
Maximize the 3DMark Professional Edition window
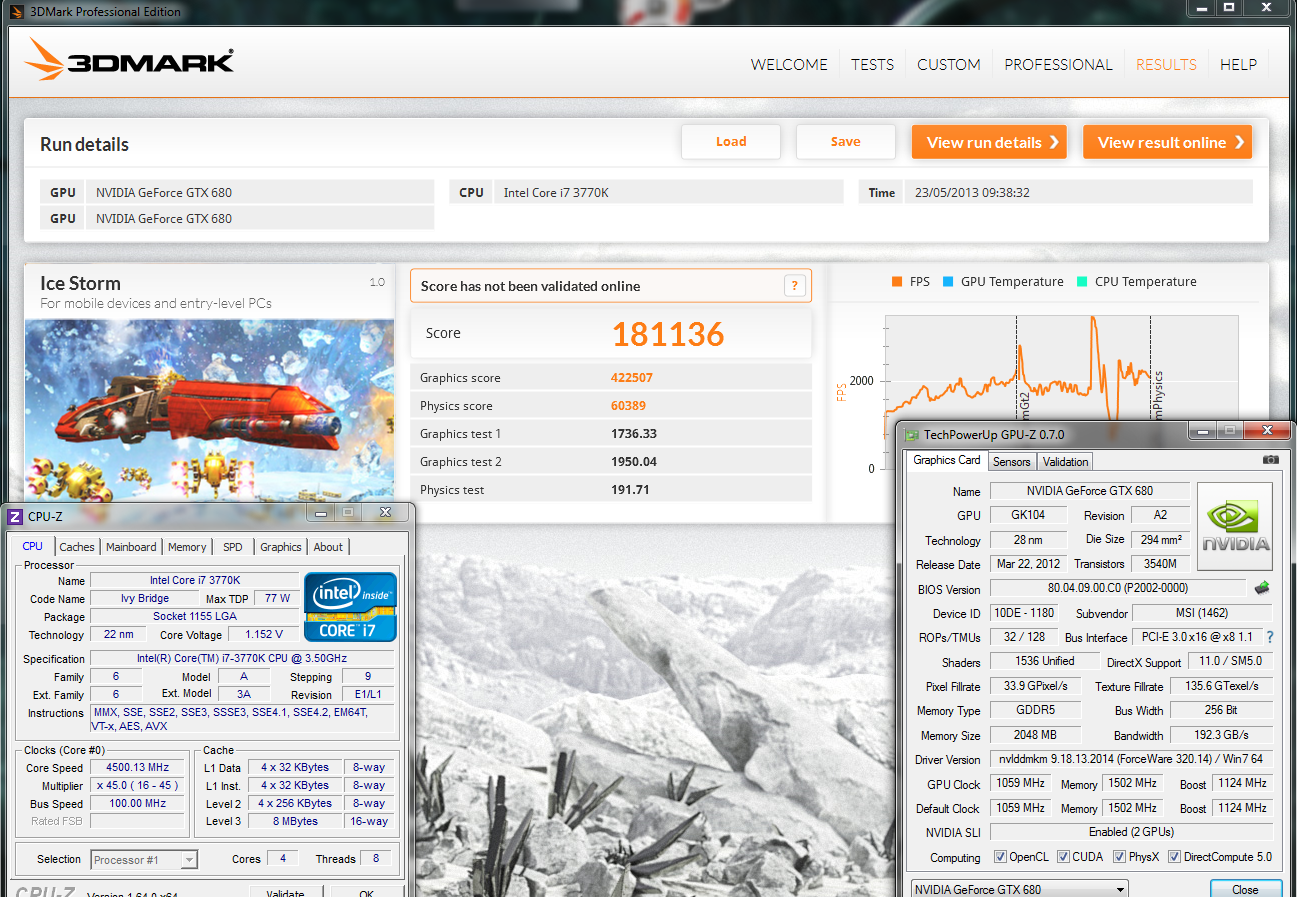(1230, 8)
